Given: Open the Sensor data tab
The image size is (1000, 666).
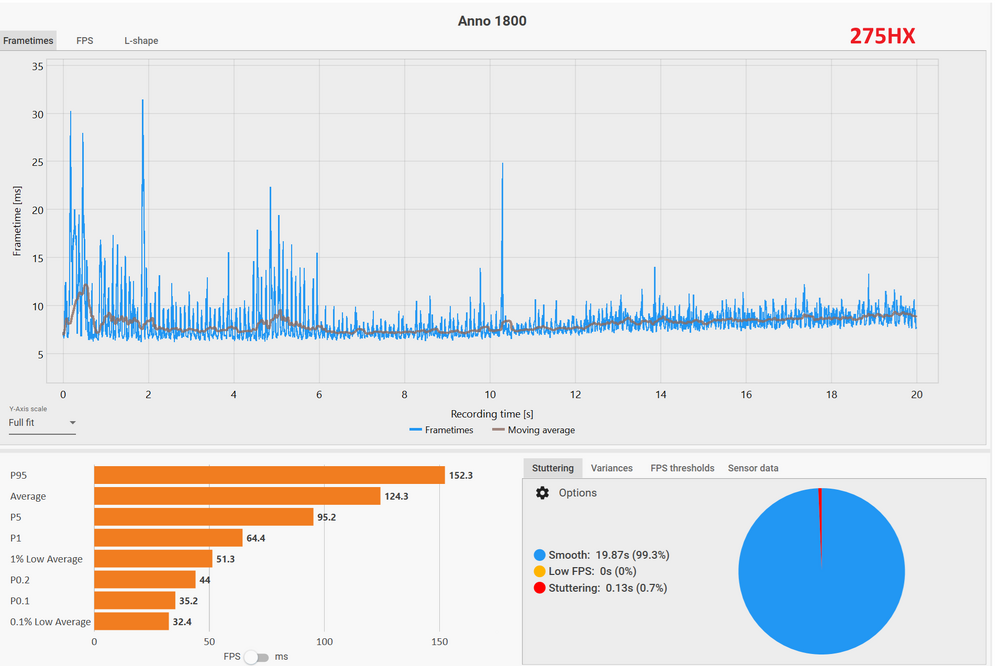Looking at the screenshot, I should tap(753, 468).
